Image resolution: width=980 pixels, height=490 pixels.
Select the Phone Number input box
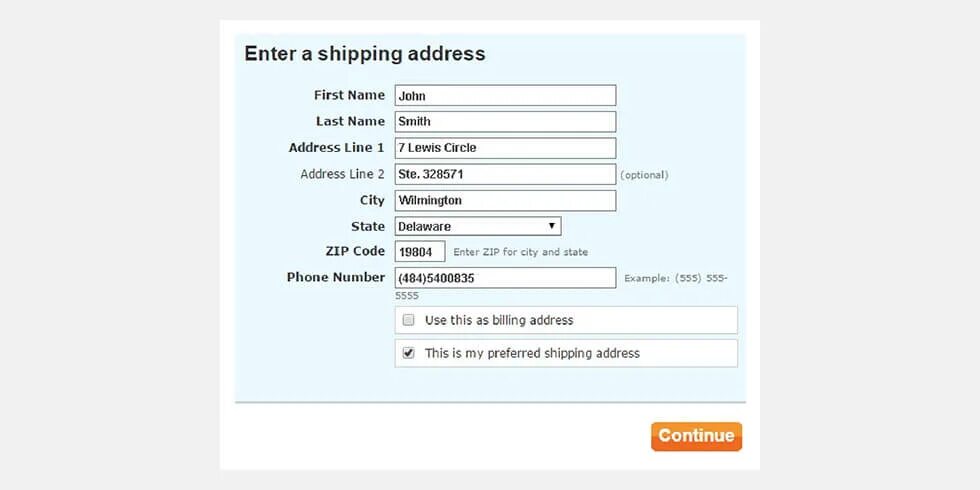pos(505,278)
